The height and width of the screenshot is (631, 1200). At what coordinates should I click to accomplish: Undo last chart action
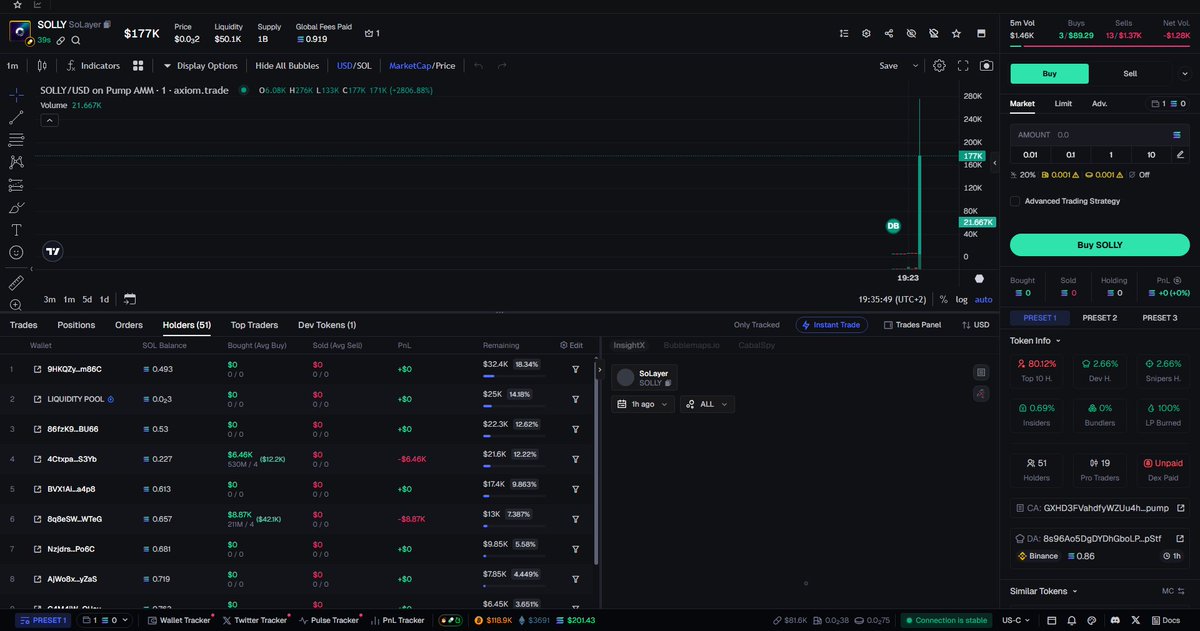[478, 66]
